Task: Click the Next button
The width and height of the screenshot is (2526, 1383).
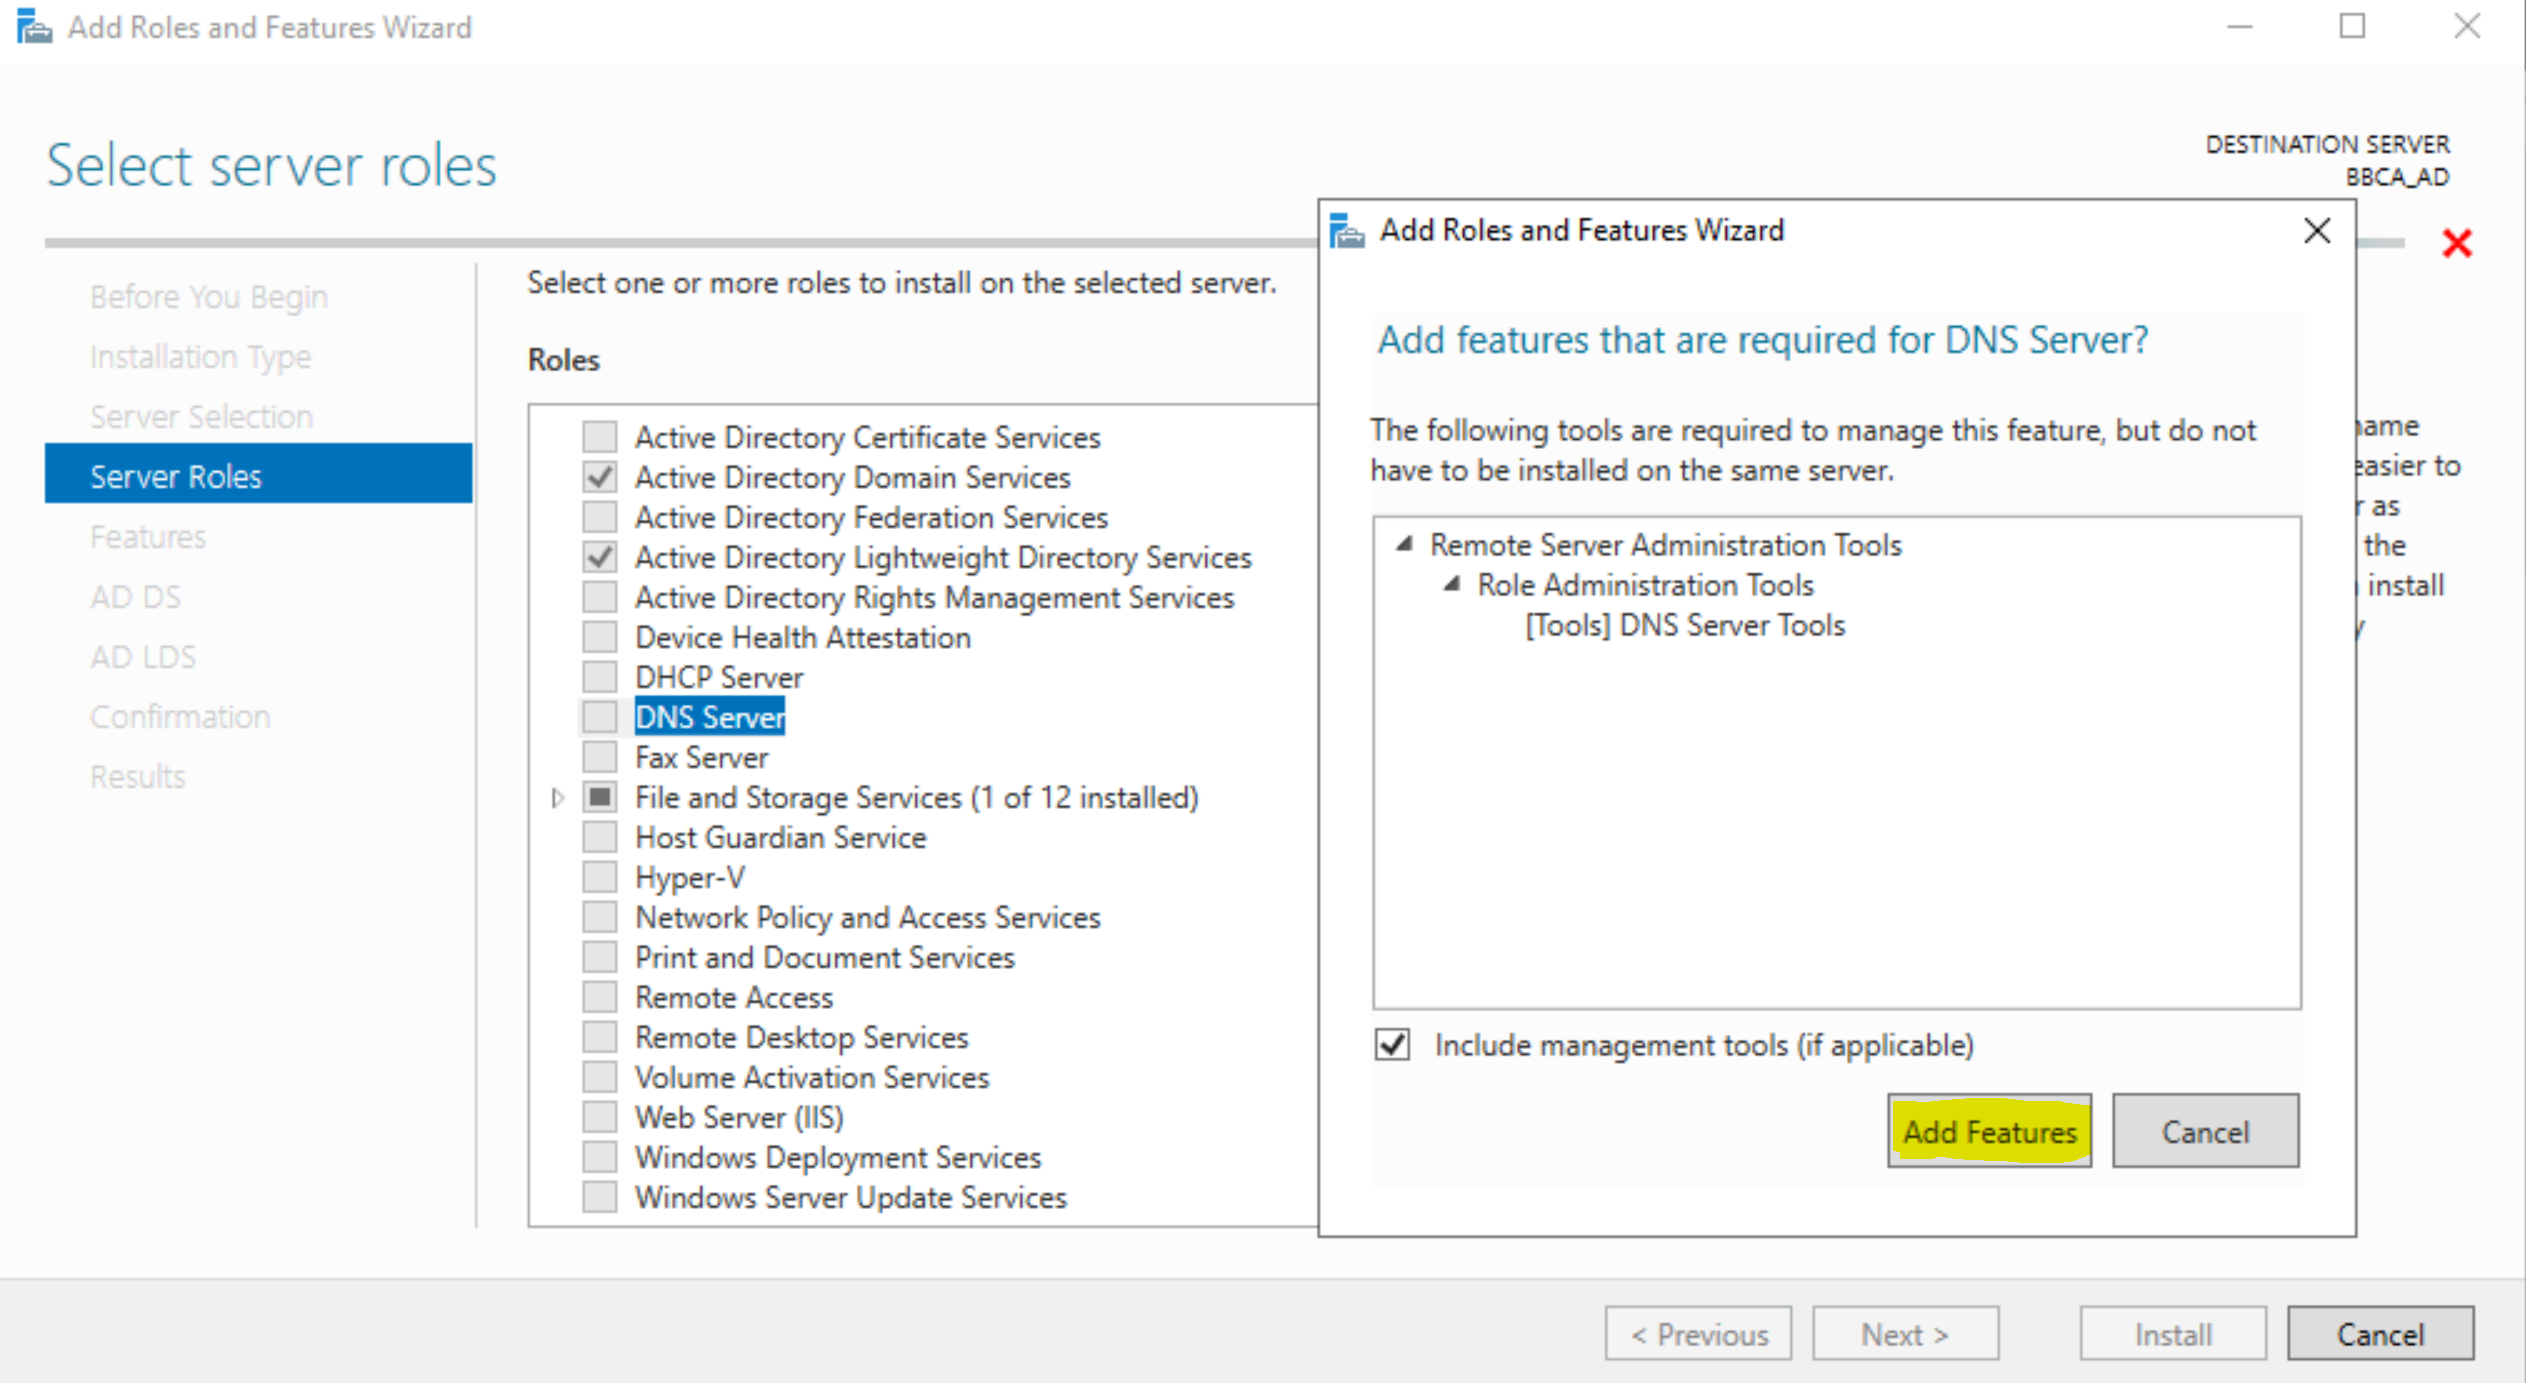Action: [1905, 1334]
